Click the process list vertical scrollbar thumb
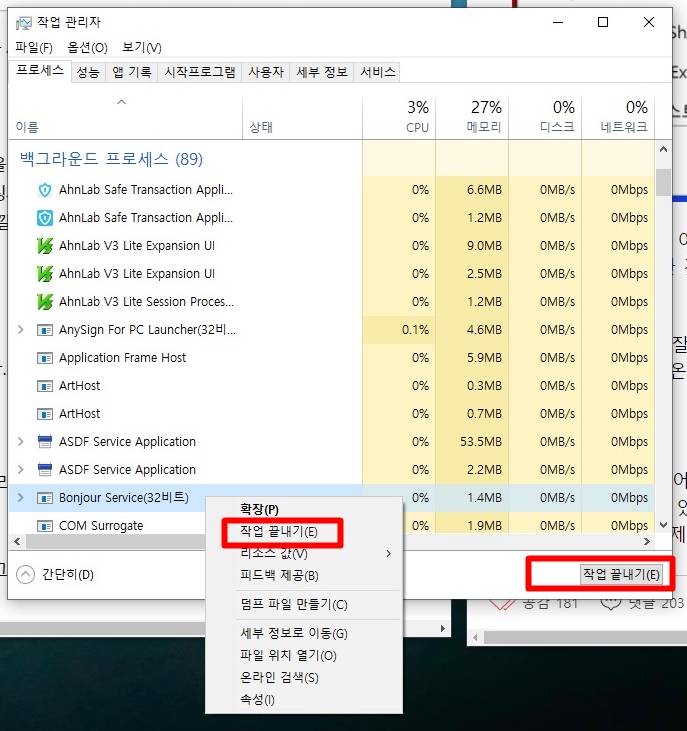687x731 pixels. pos(664,182)
